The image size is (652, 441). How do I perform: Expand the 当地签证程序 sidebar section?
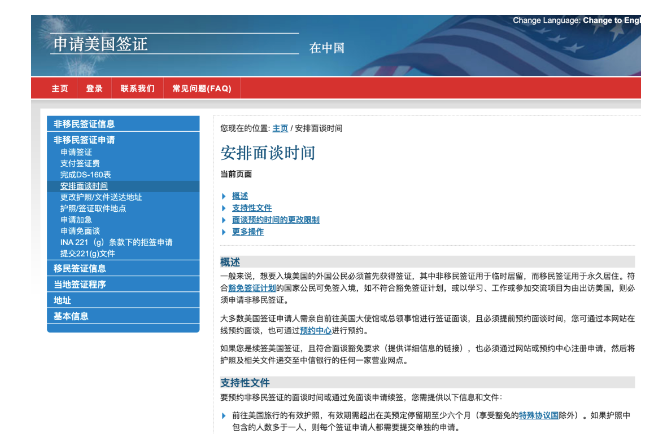(80, 284)
